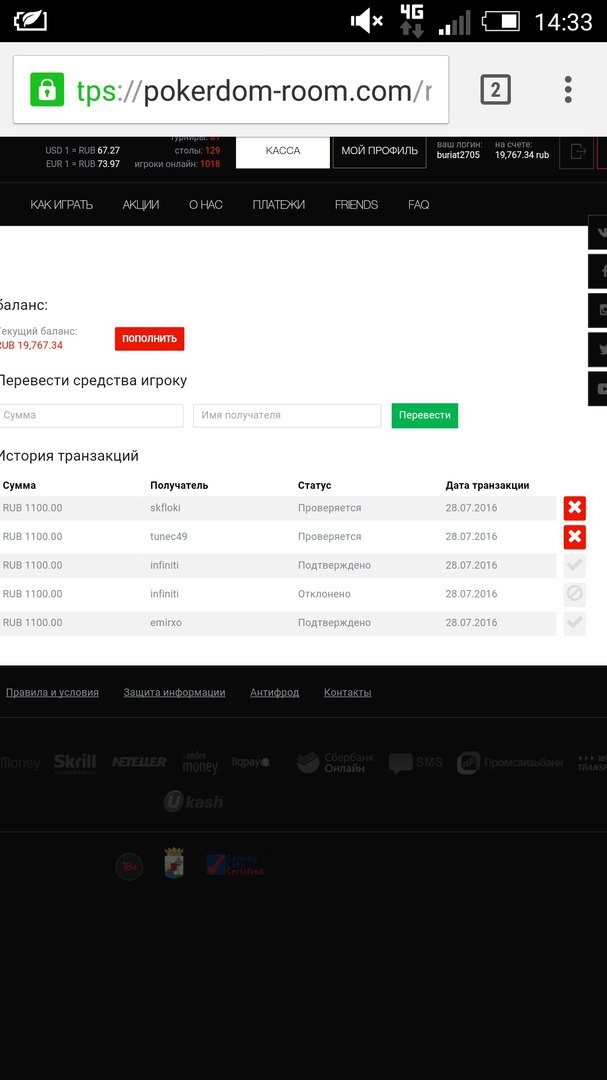Click the logout icon beside account balance

[577, 152]
